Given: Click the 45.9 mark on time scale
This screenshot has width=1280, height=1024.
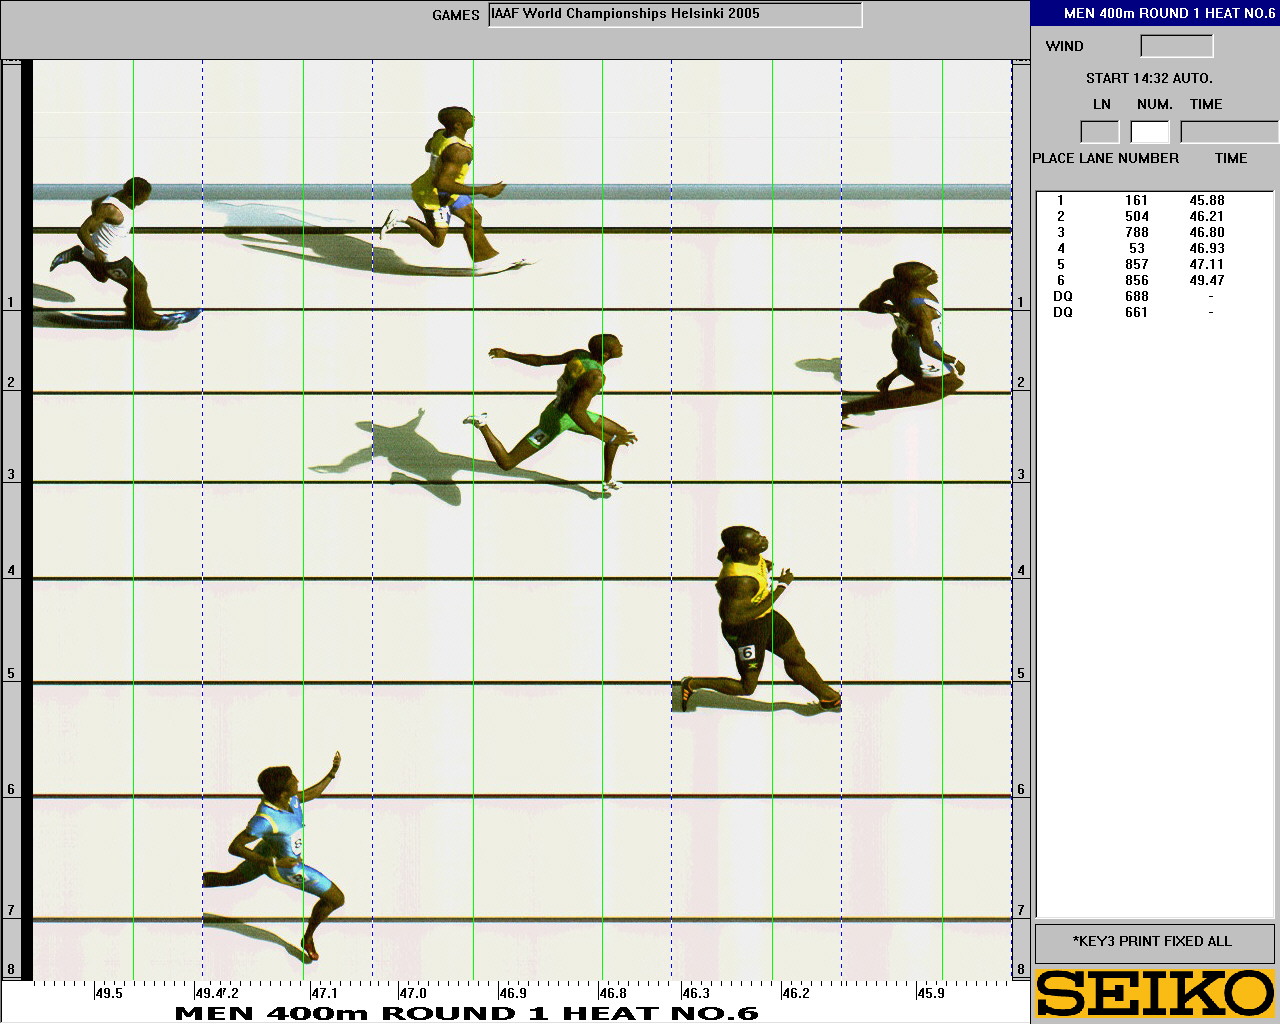Looking at the screenshot, I should 930,993.
